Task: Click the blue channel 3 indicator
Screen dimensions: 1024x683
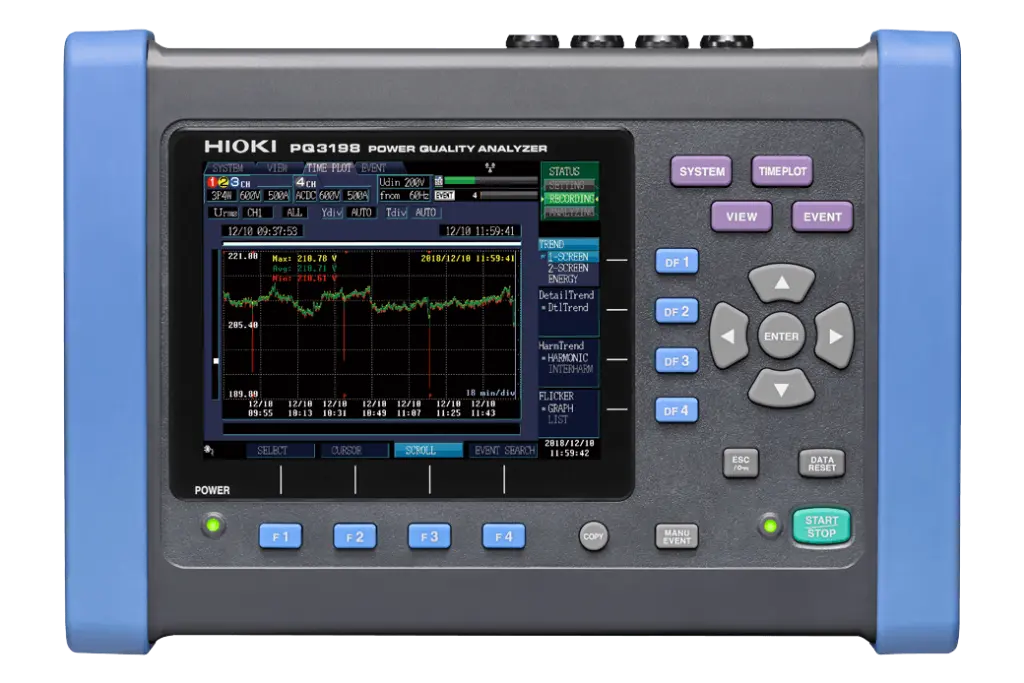Action: pyautogui.click(x=234, y=182)
